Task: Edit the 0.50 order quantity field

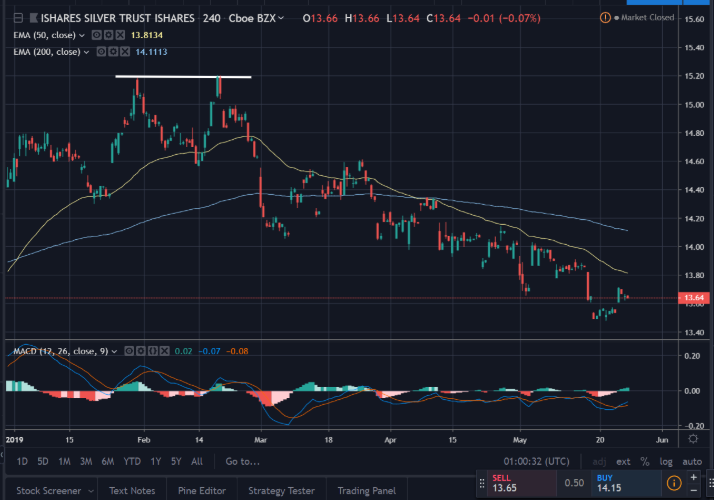Action: coord(574,483)
